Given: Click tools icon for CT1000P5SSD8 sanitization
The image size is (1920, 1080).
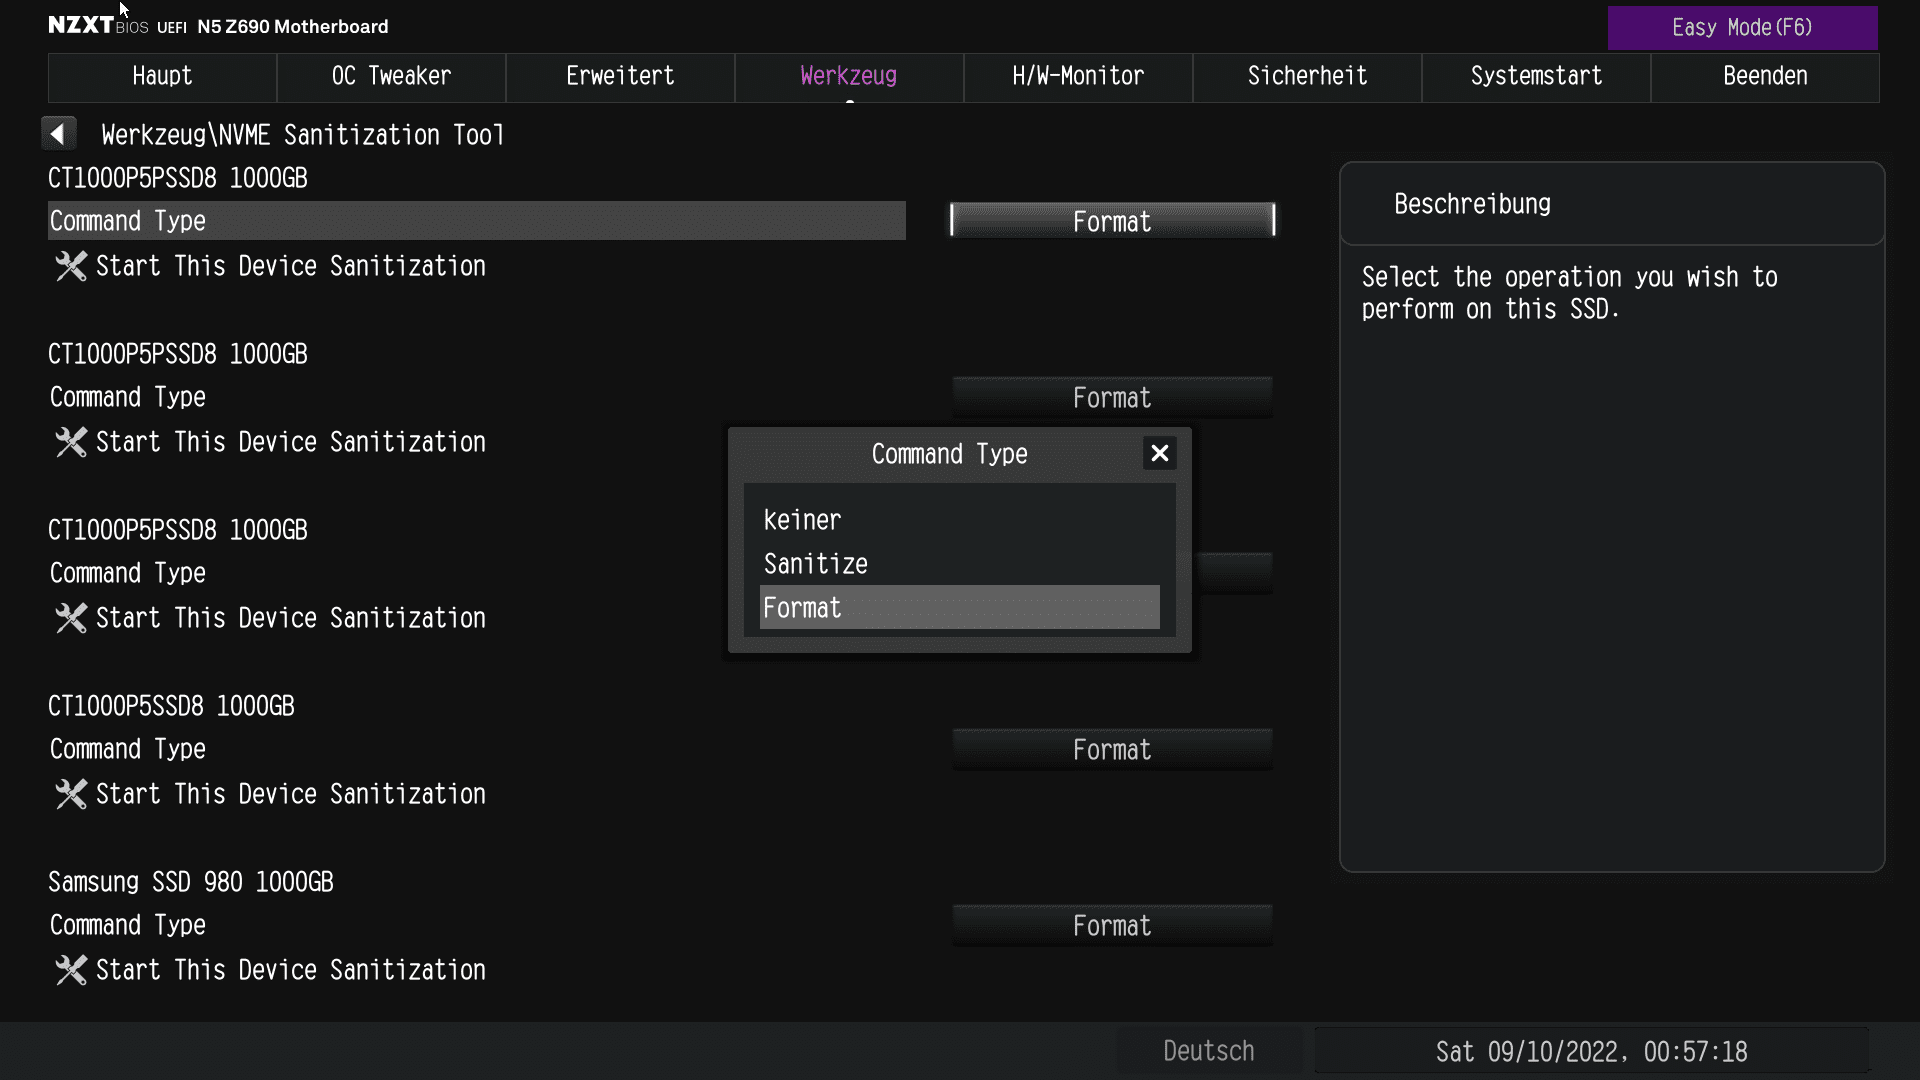Looking at the screenshot, I should [71, 794].
